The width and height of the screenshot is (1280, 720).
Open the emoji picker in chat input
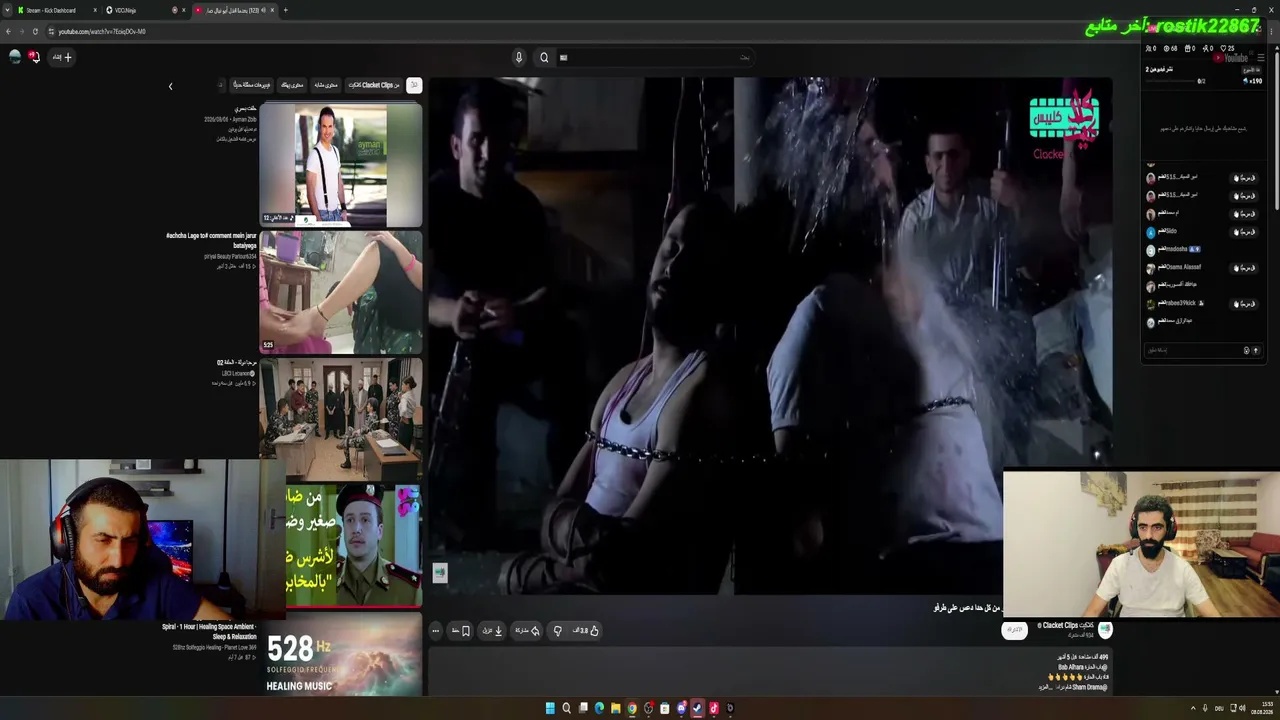coord(1246,350)
